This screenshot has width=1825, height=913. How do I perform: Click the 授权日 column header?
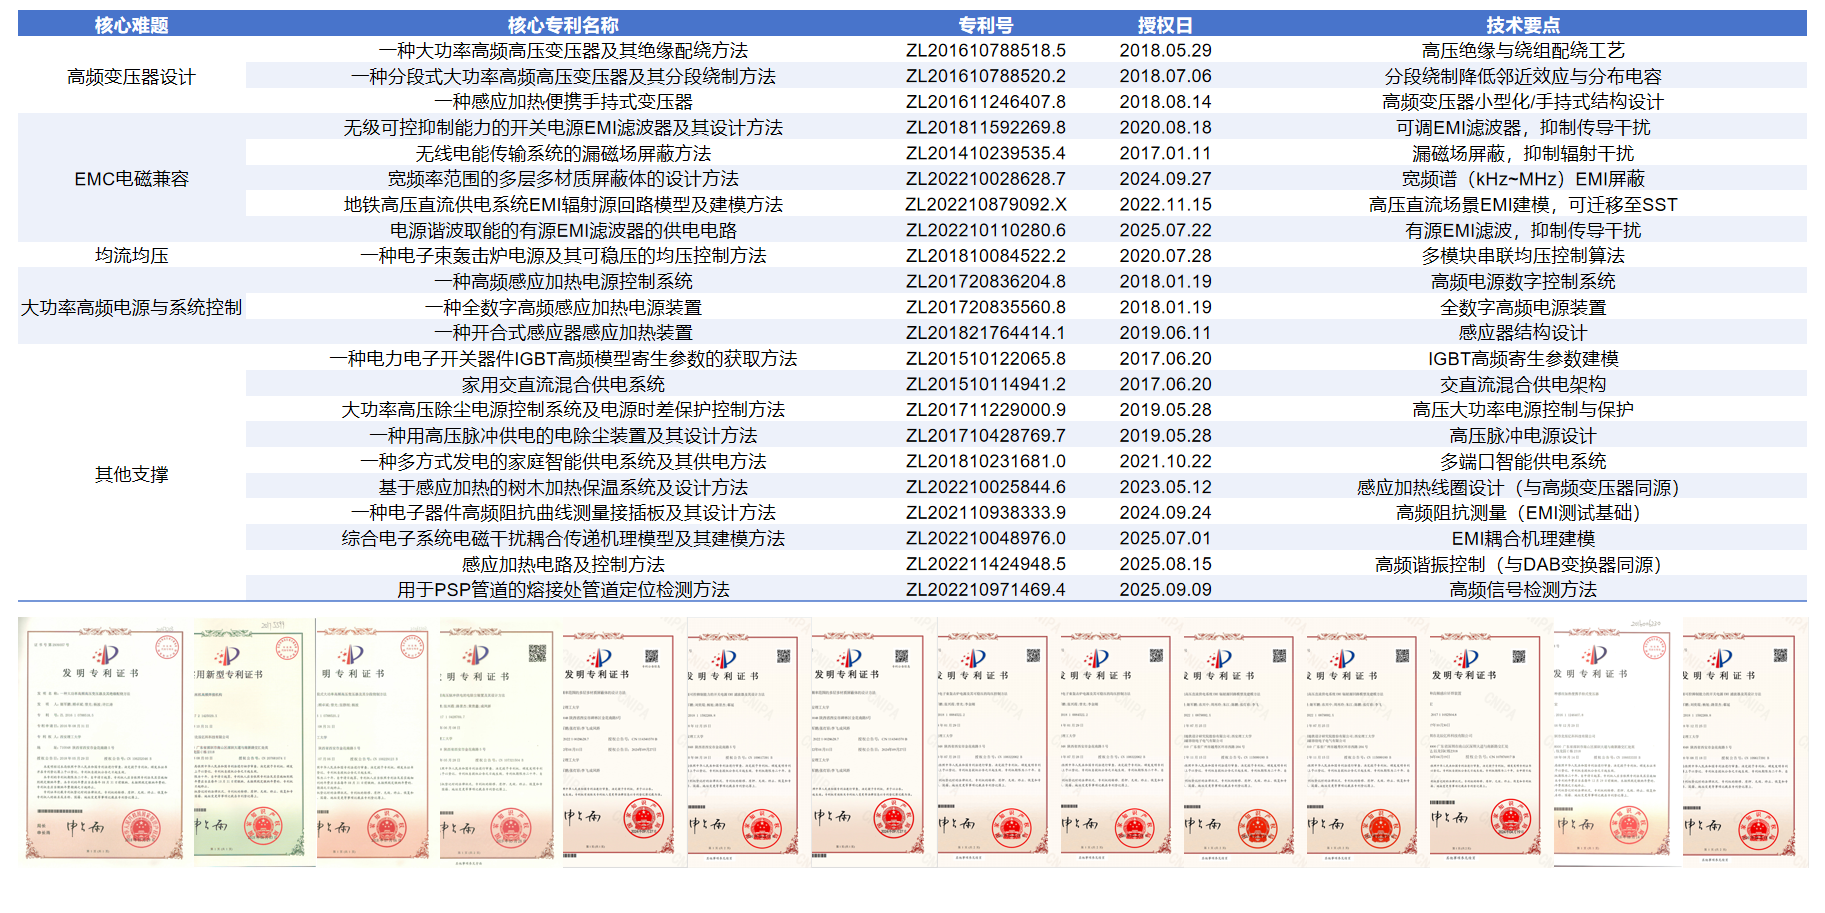pos(1165,25)
